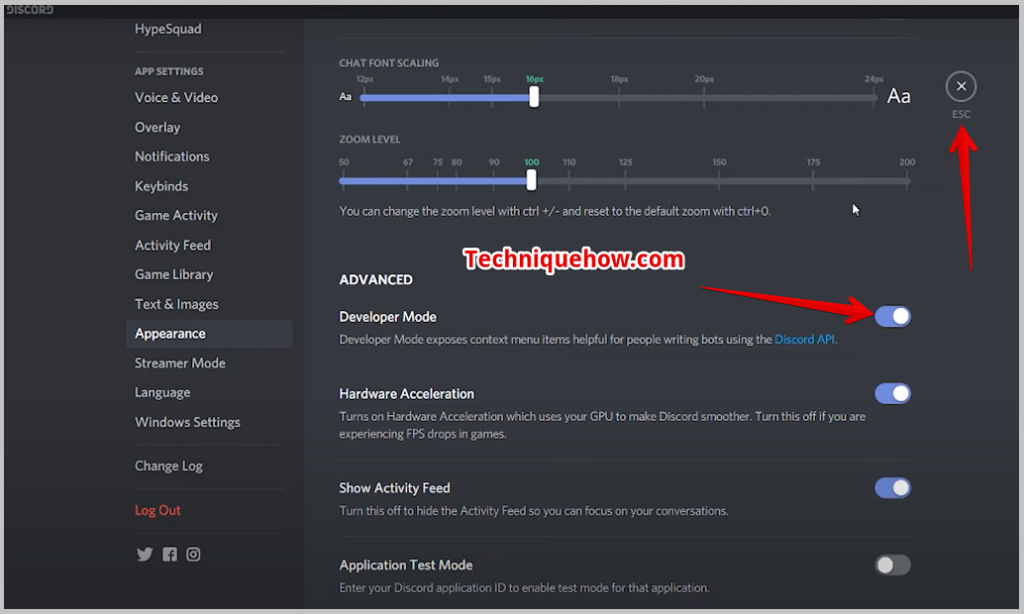View the Change Log
1024x614 pixels.
click(168, 466)
